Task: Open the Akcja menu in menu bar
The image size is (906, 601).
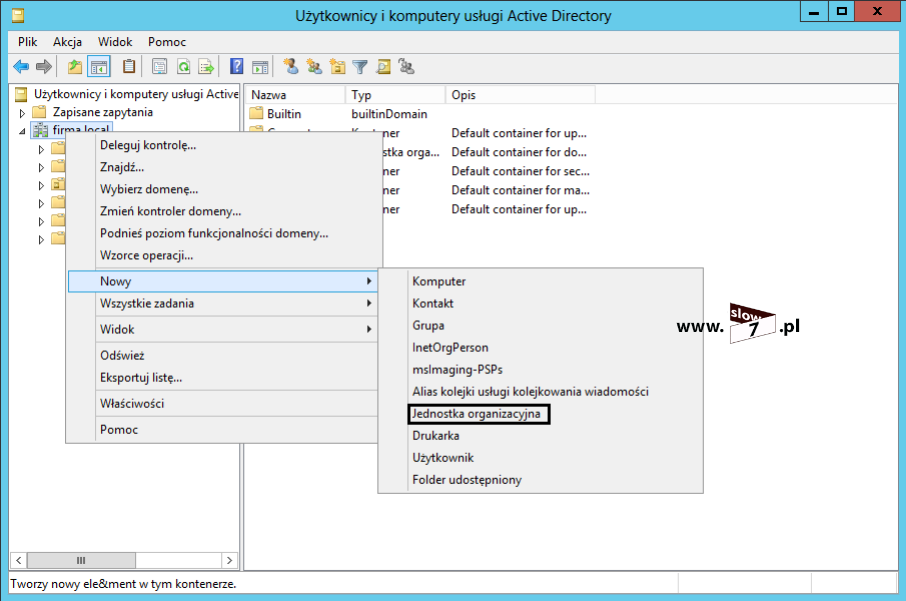Action: [x=68, y=42]
